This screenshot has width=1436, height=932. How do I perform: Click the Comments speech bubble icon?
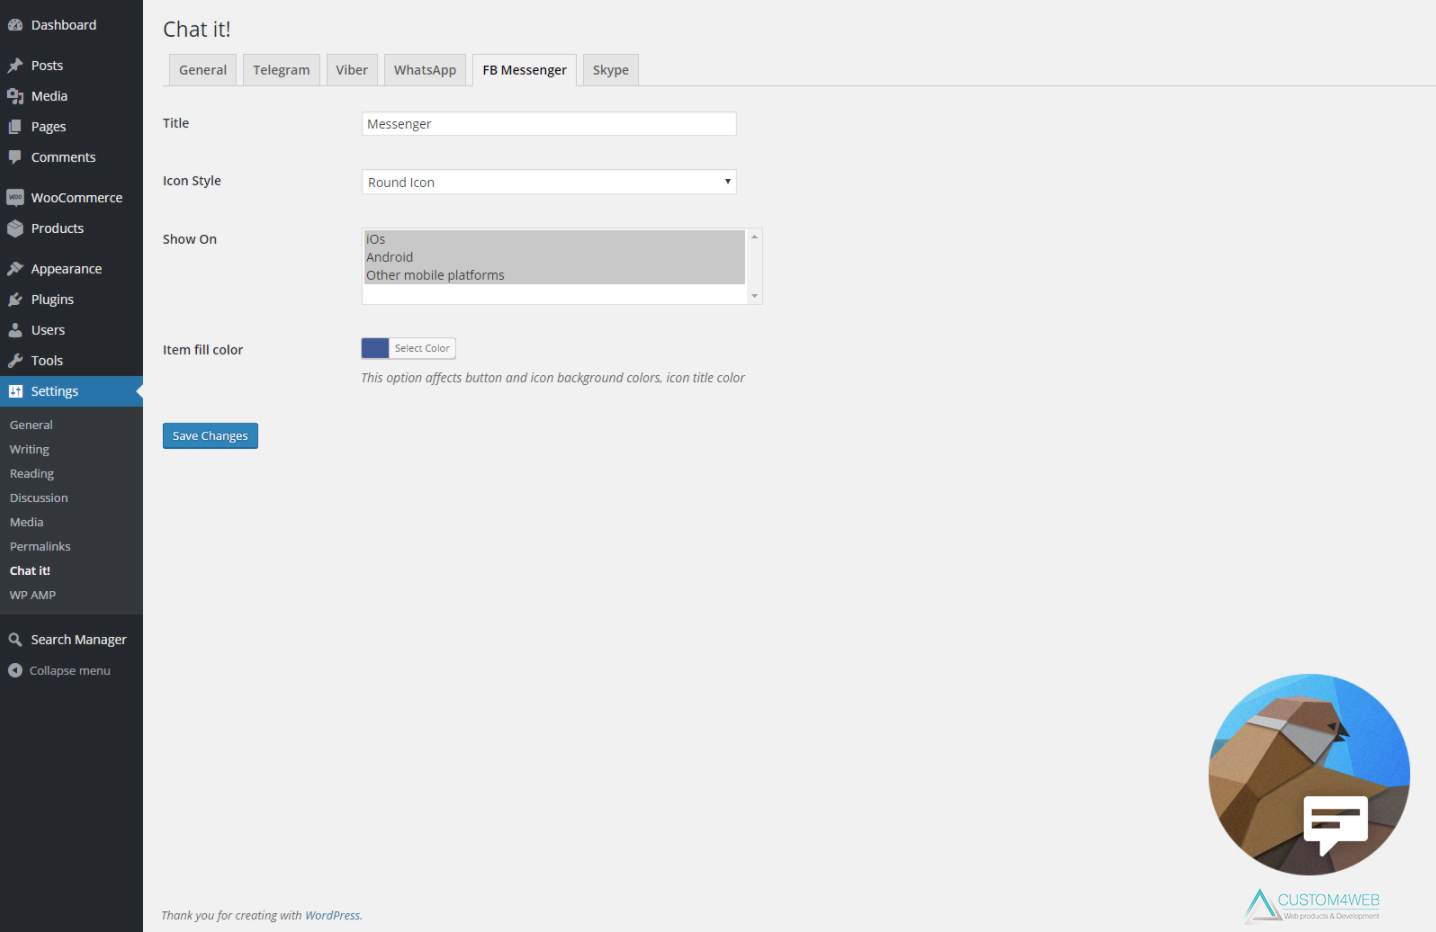pyautogui.click(x=15, y=157)
